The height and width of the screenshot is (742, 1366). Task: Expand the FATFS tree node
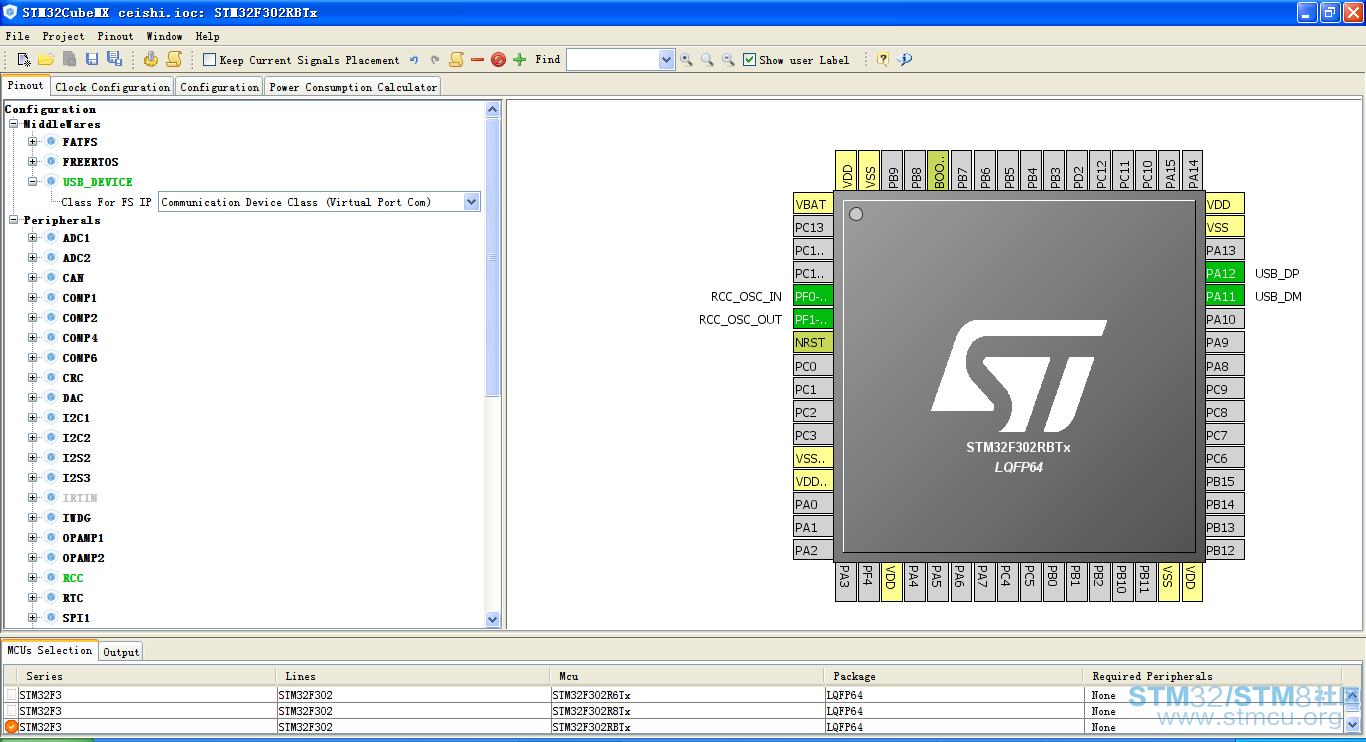pyautogui.click(x=33, y=142)
